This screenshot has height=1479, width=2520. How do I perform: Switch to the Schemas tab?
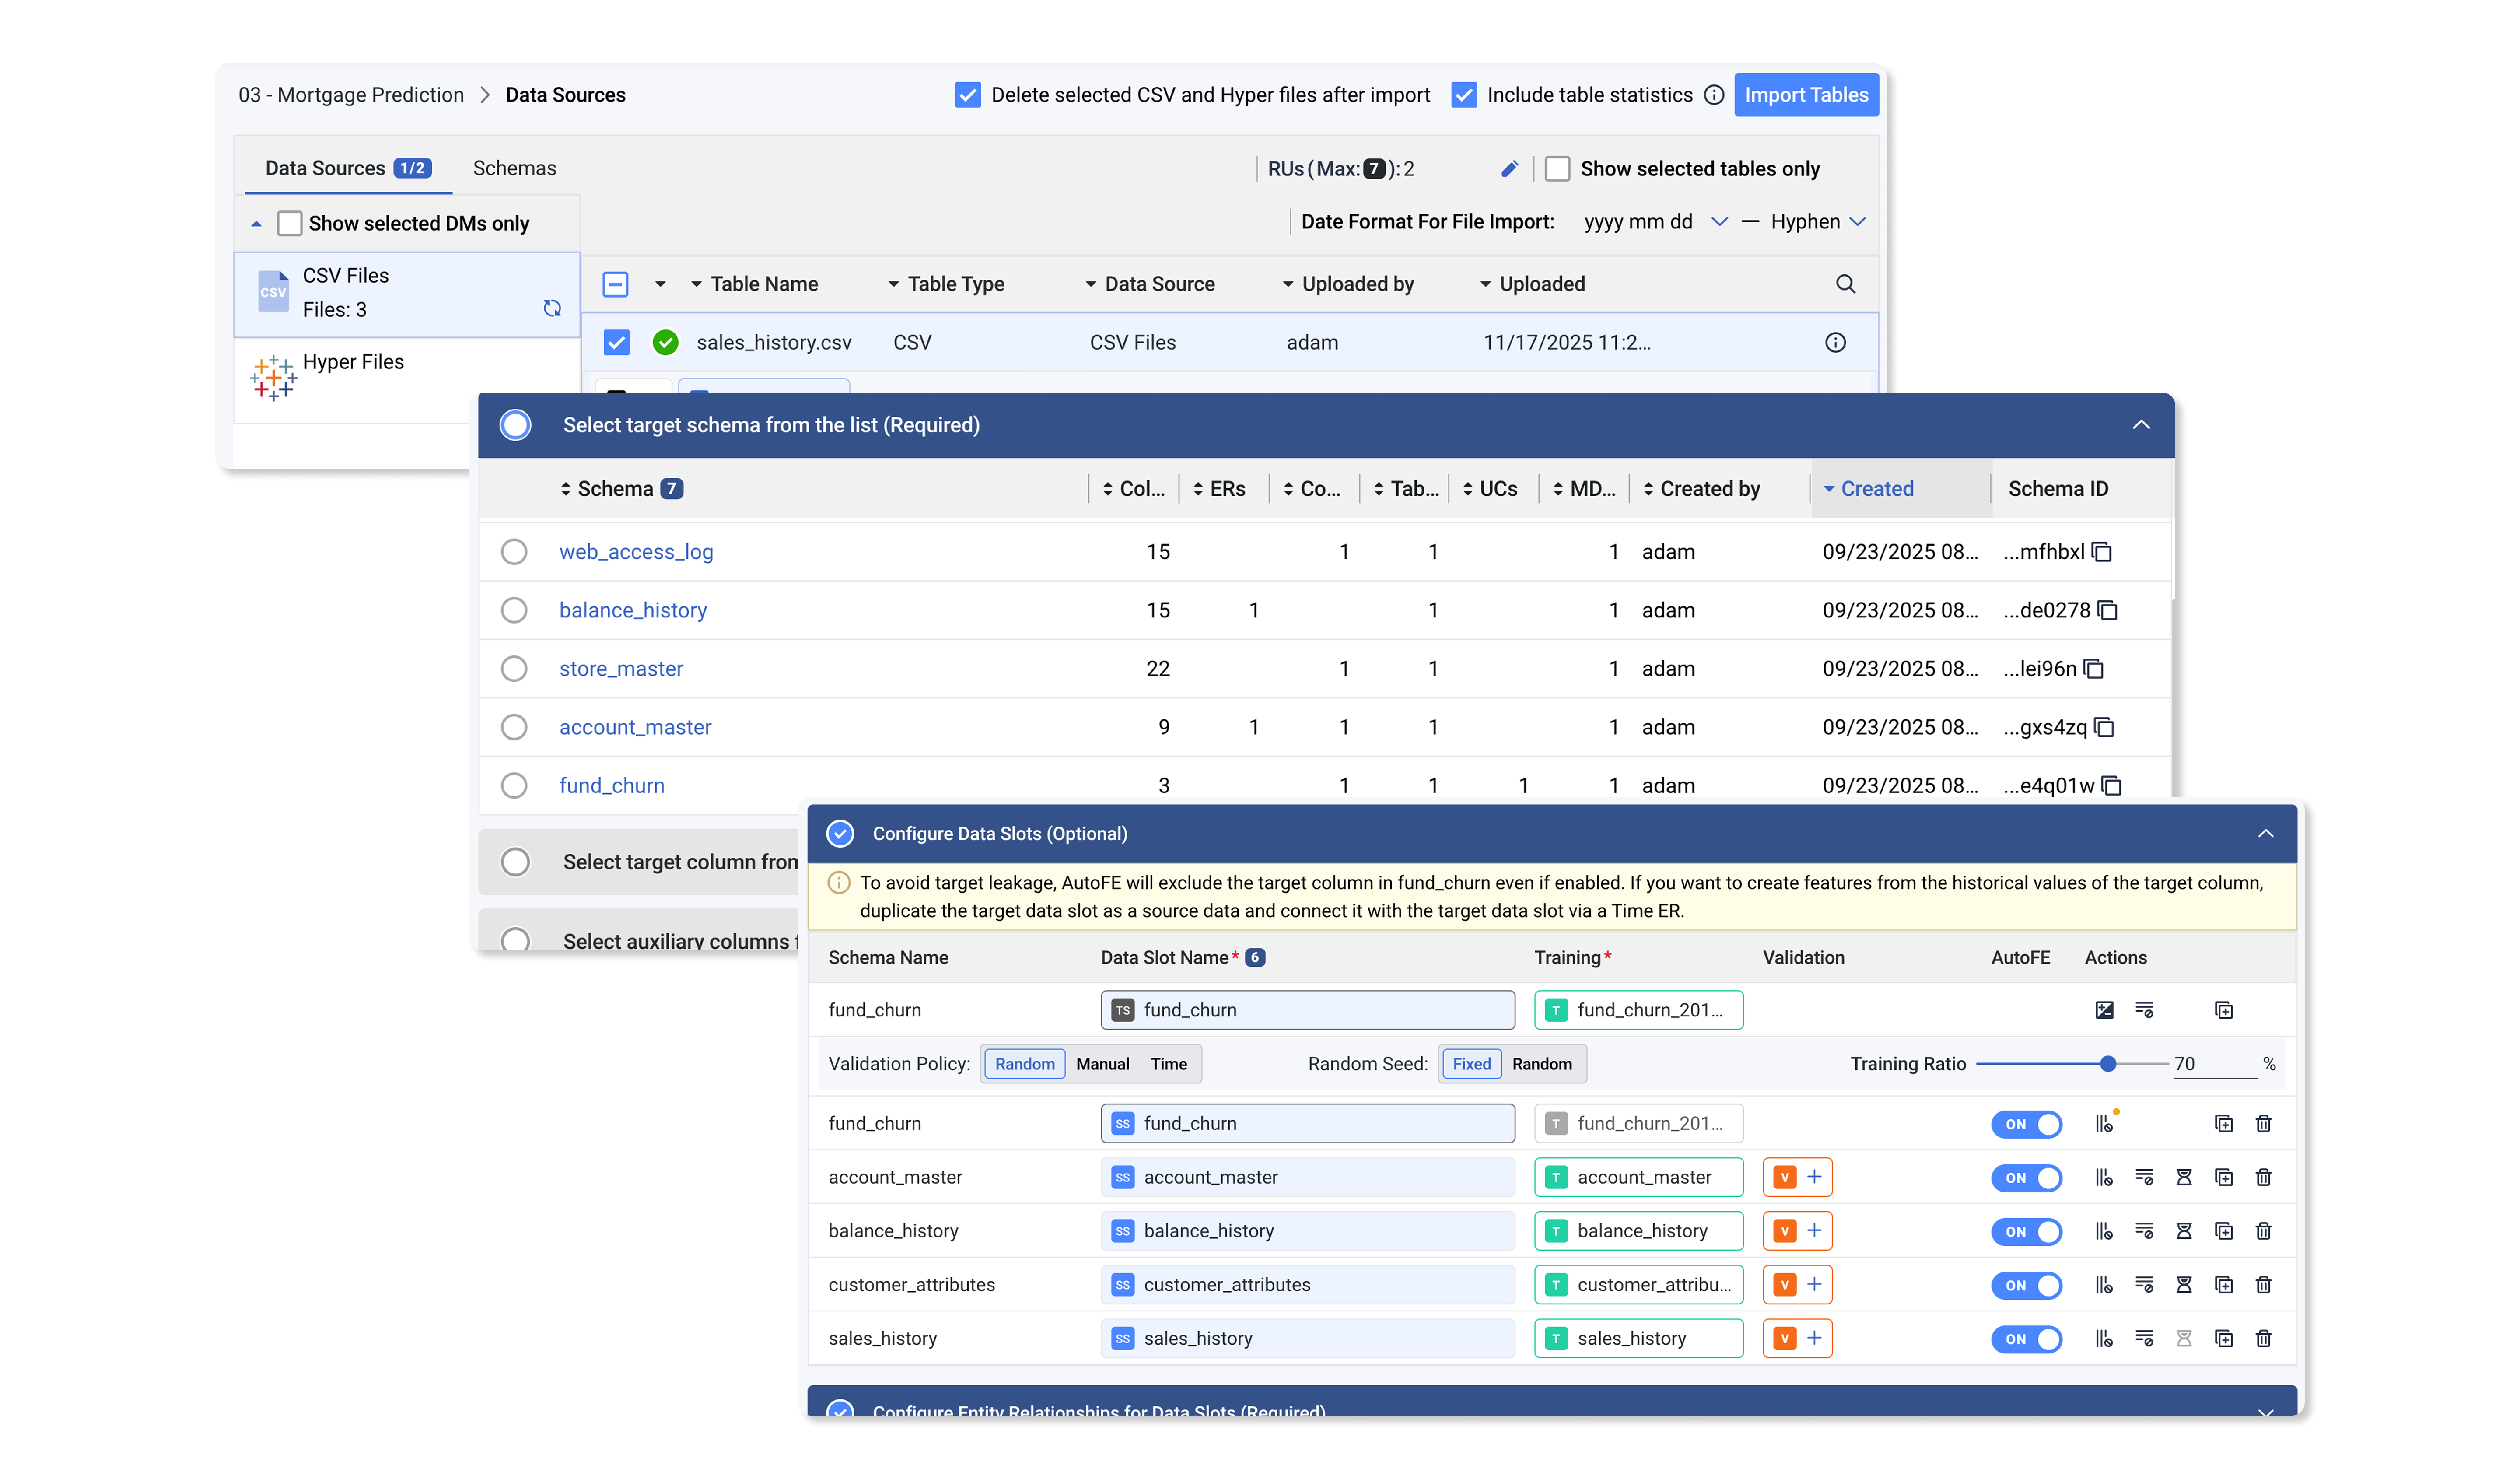(514, 168)
